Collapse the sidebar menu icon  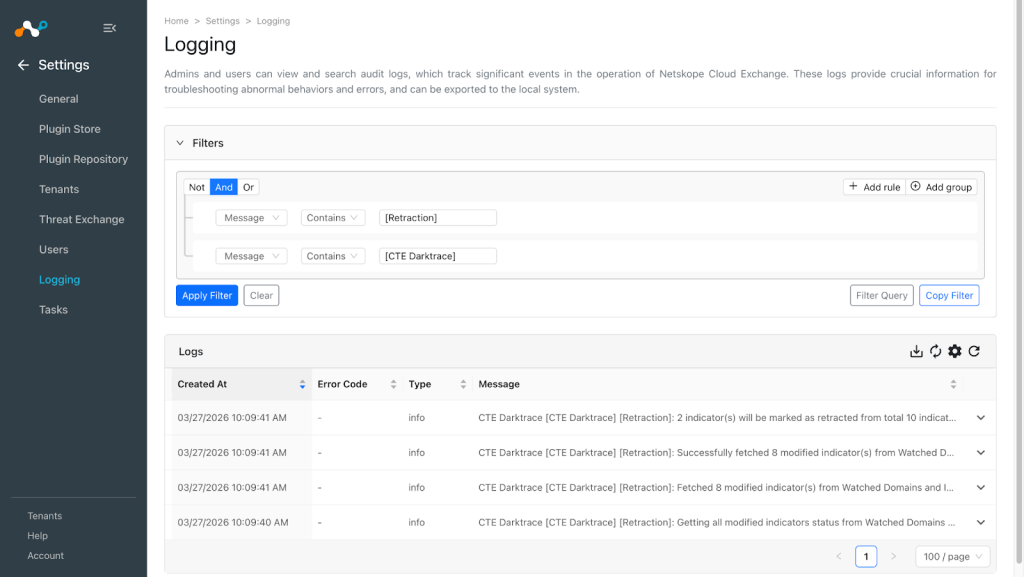[x=110, y=28]
